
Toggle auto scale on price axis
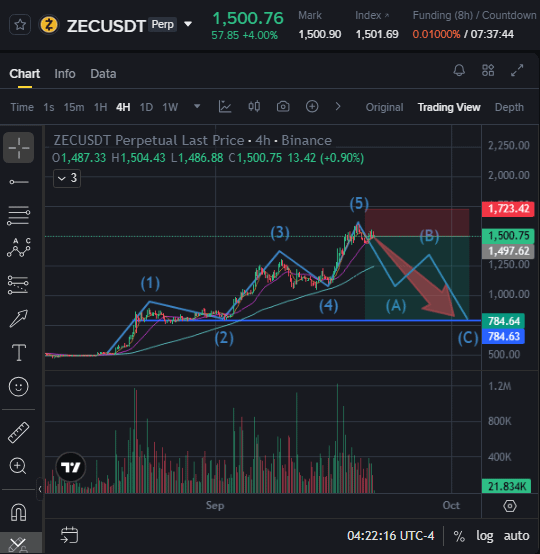[516, 536]
